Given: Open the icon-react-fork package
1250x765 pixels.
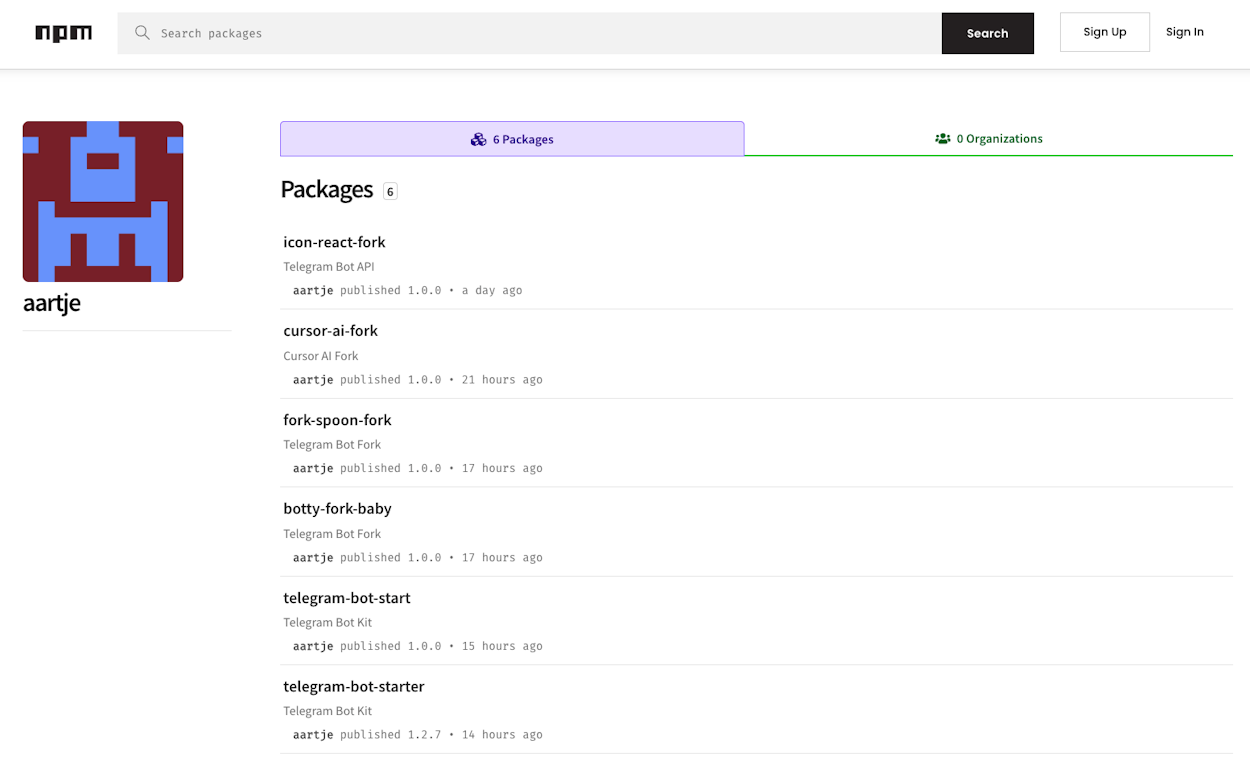Looking at the screenshot, I should point(334,242).
